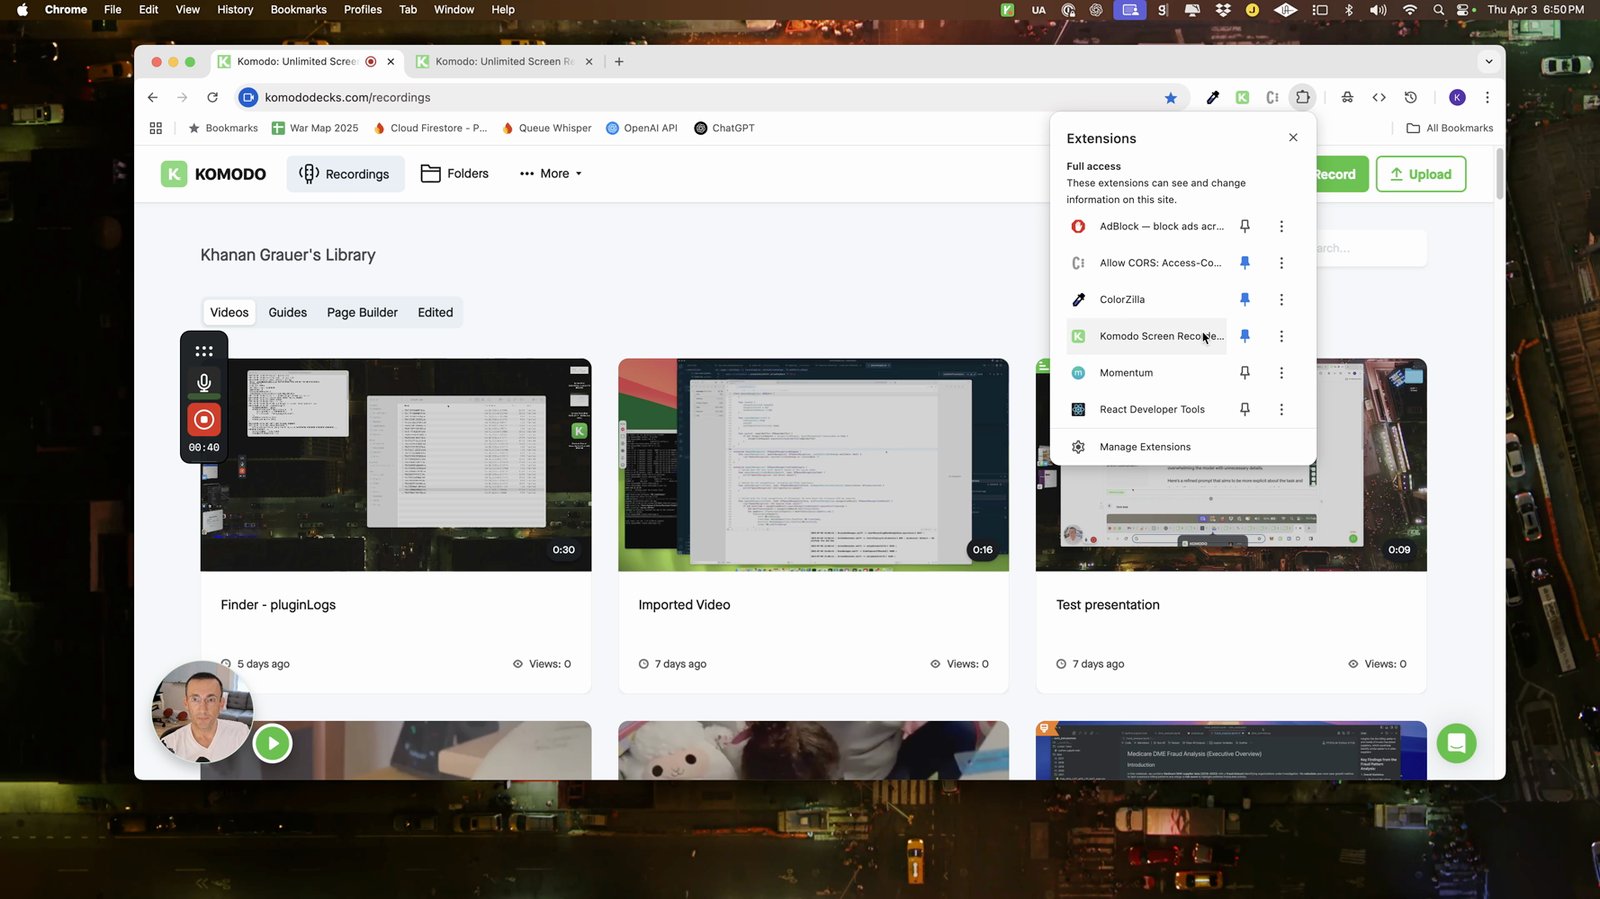Open the chat support bubble
Viewport: 1600px width, 899px height.
1456,743
